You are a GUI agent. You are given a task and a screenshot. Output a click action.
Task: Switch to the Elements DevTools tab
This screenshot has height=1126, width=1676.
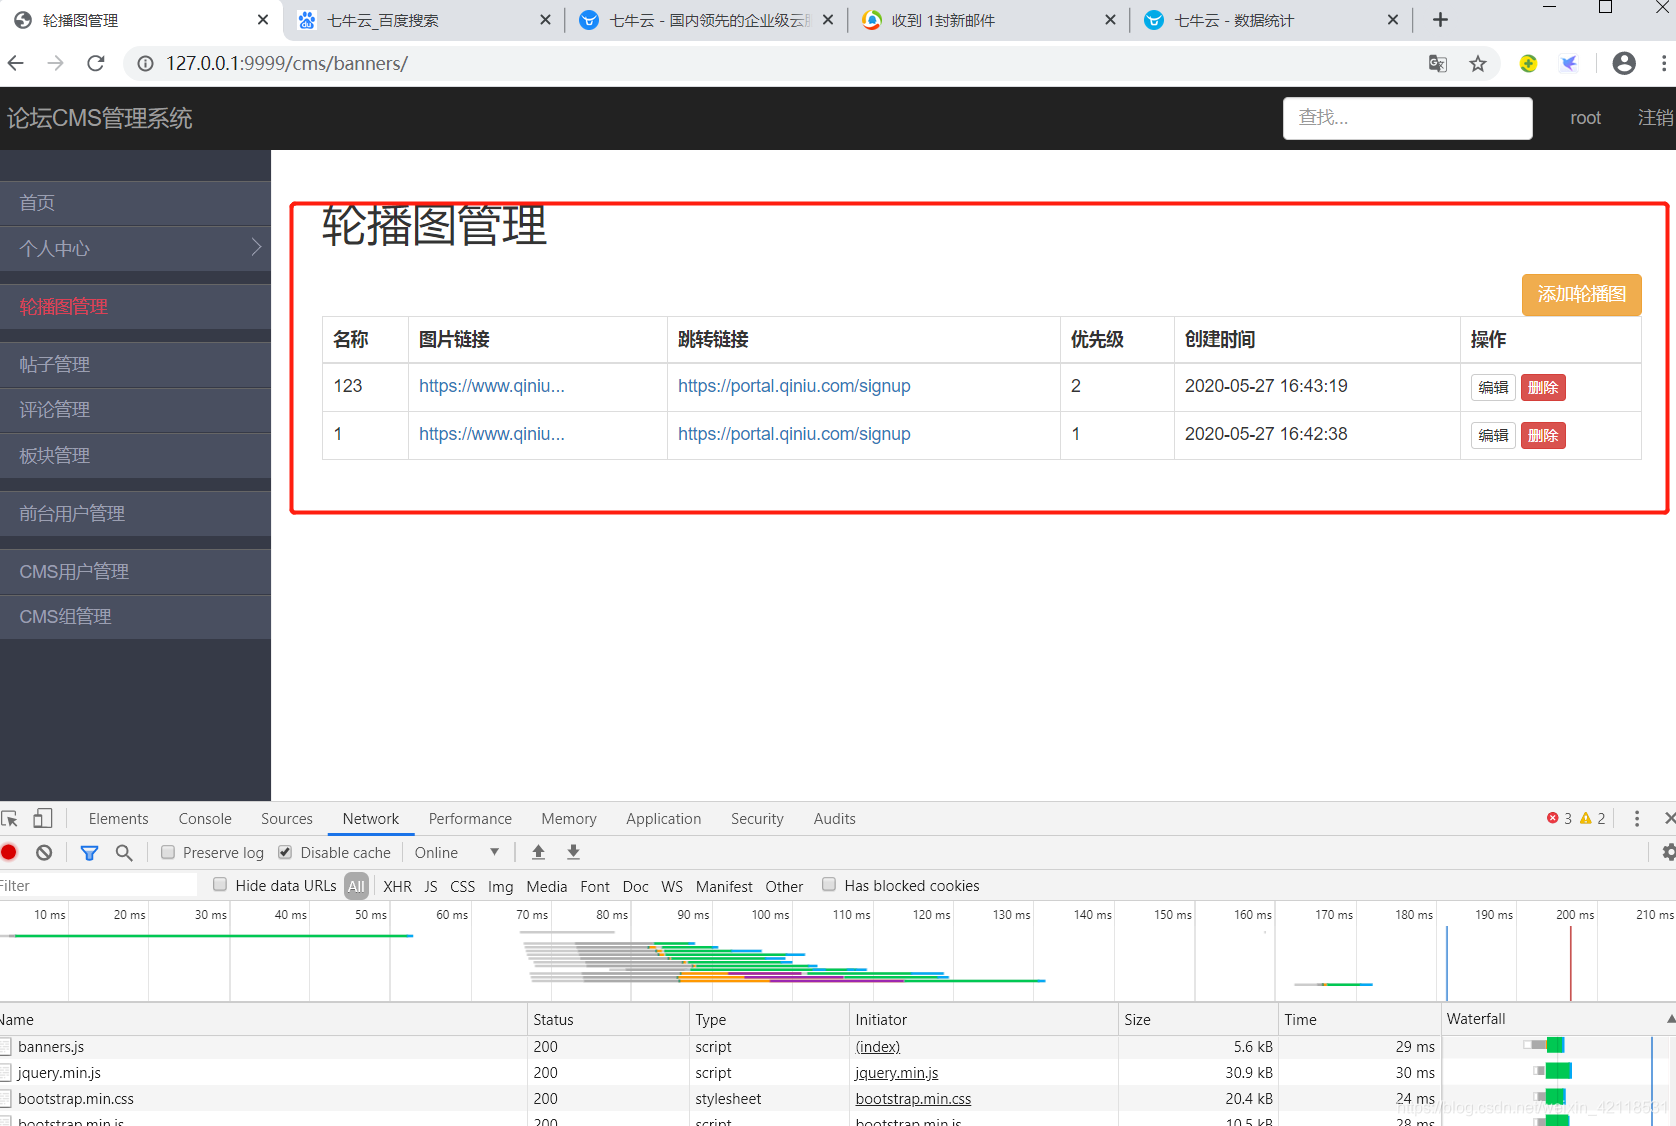pos(118,818)
